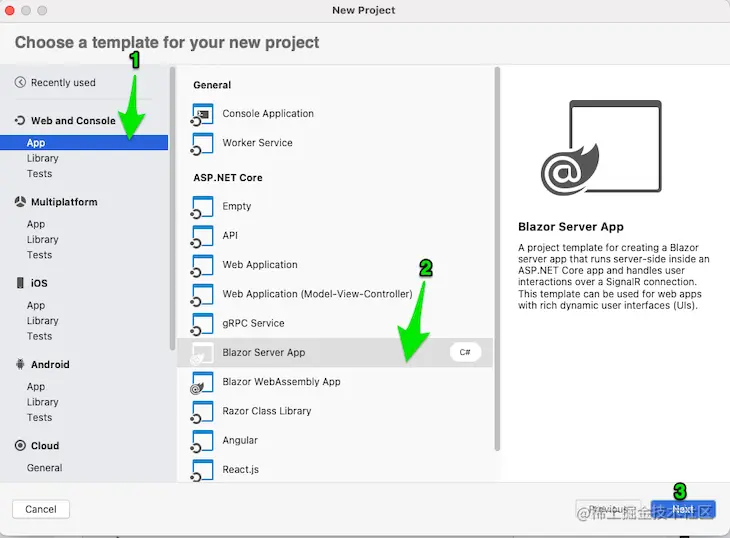Click the Cloud category icon

point(20,445)
